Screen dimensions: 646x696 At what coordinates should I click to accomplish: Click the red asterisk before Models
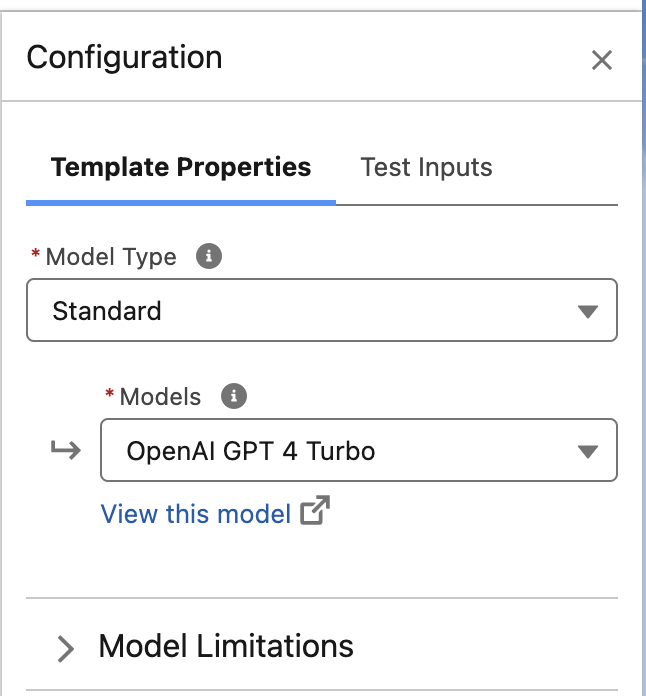110,395
